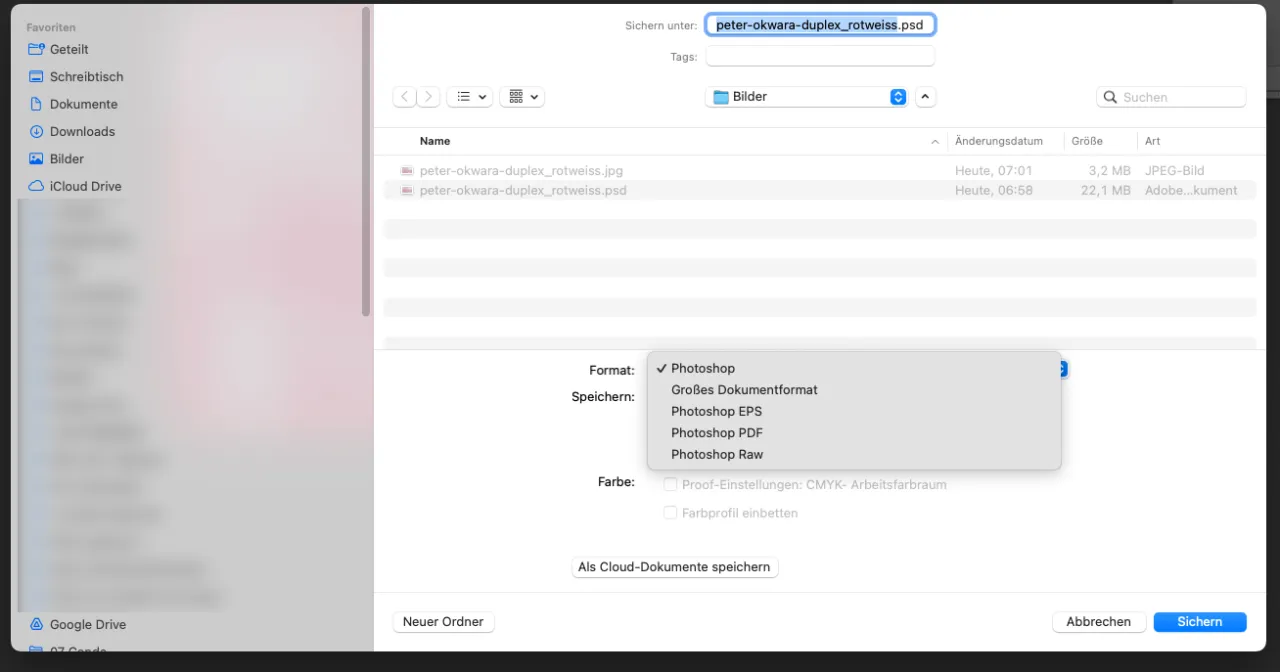Collapse dialog with the chevron-up button

tap(925, 97)
